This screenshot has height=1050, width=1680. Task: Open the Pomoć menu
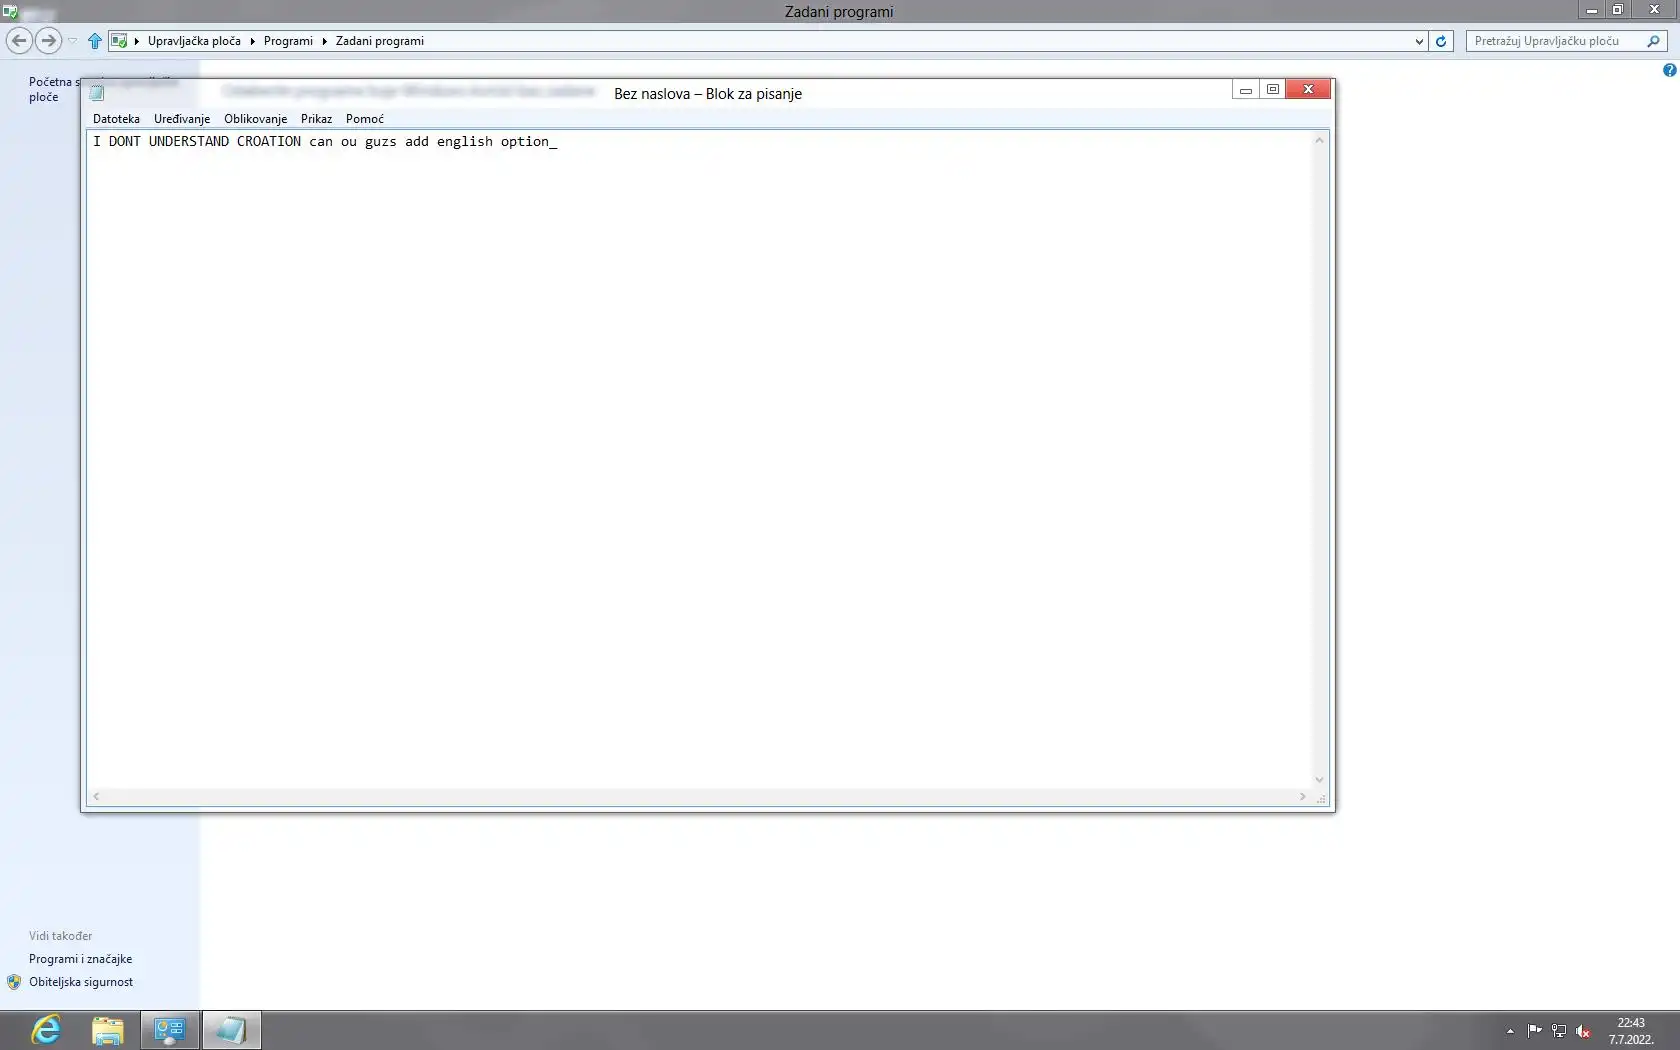coord(364,119)
